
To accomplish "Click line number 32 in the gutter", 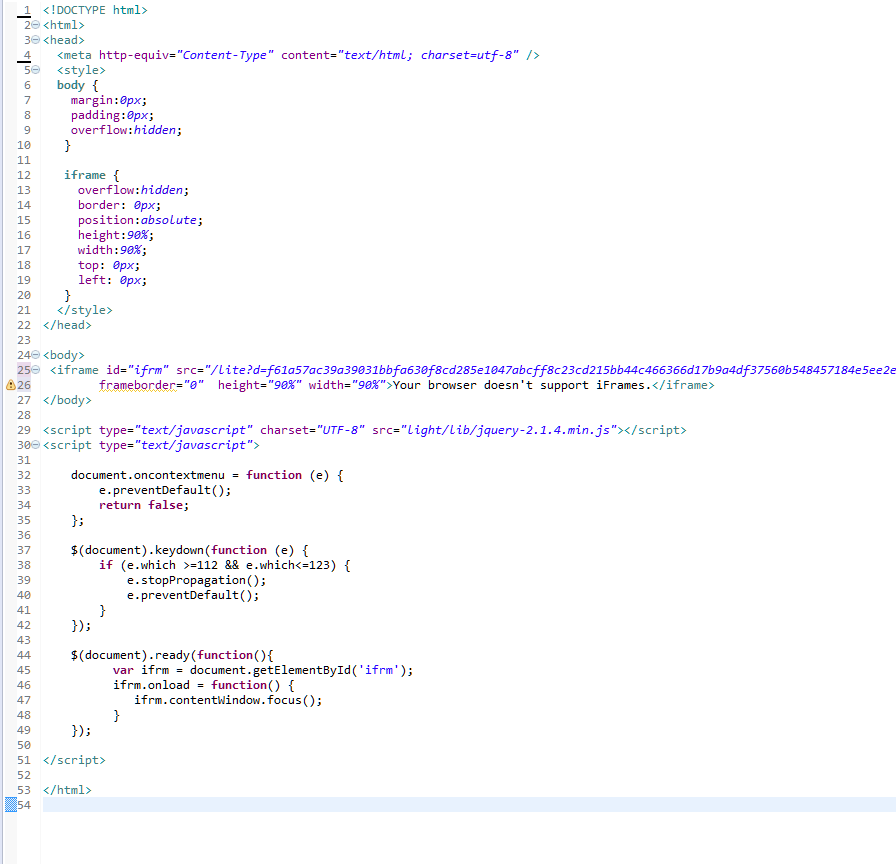I will coord(24,475).
